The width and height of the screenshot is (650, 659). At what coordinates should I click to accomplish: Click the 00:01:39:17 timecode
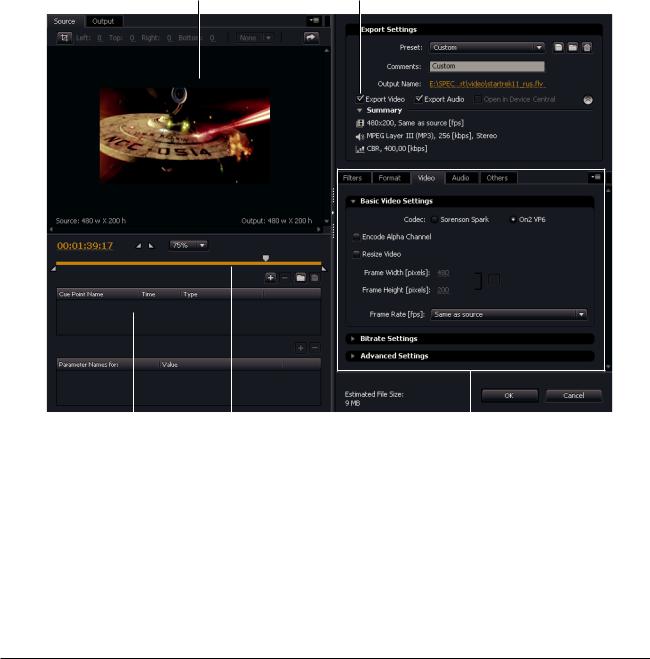pos(85,245)
